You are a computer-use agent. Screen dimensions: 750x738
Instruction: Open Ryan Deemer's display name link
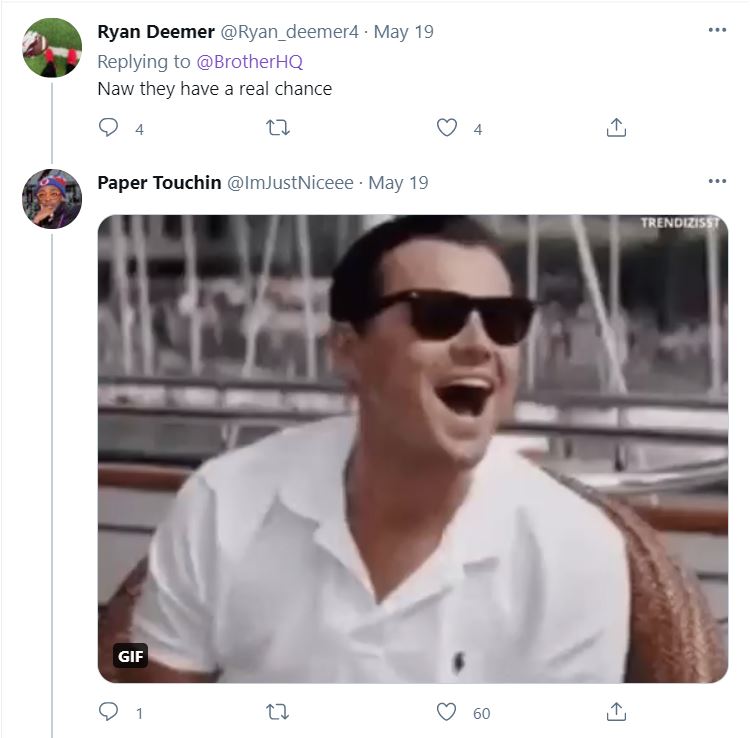click(x=155, y=32)
